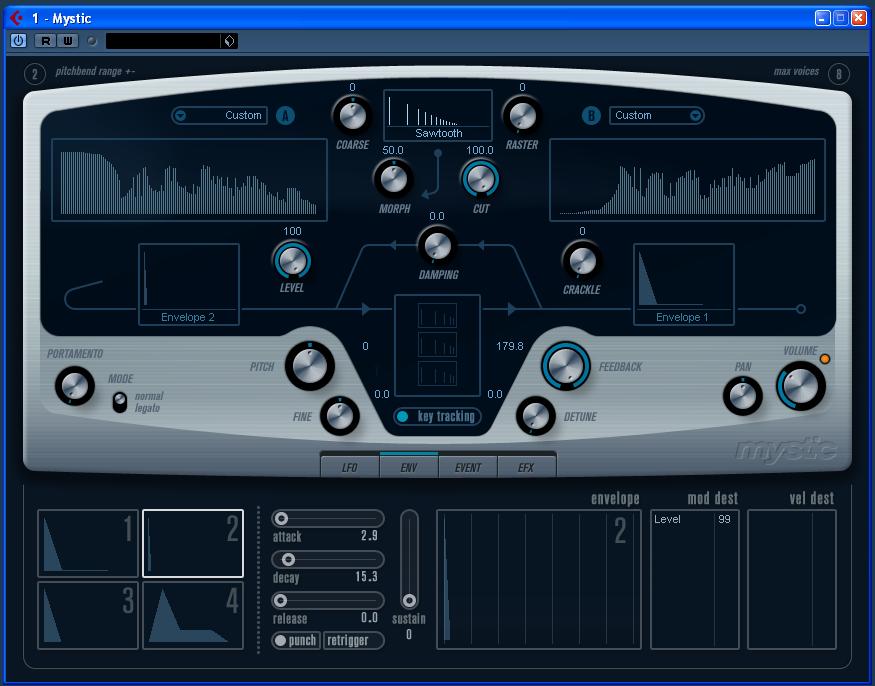Toggle the normal/legato mode switch
The height and width of the screenshot is (686, 875).
[119, 402]
